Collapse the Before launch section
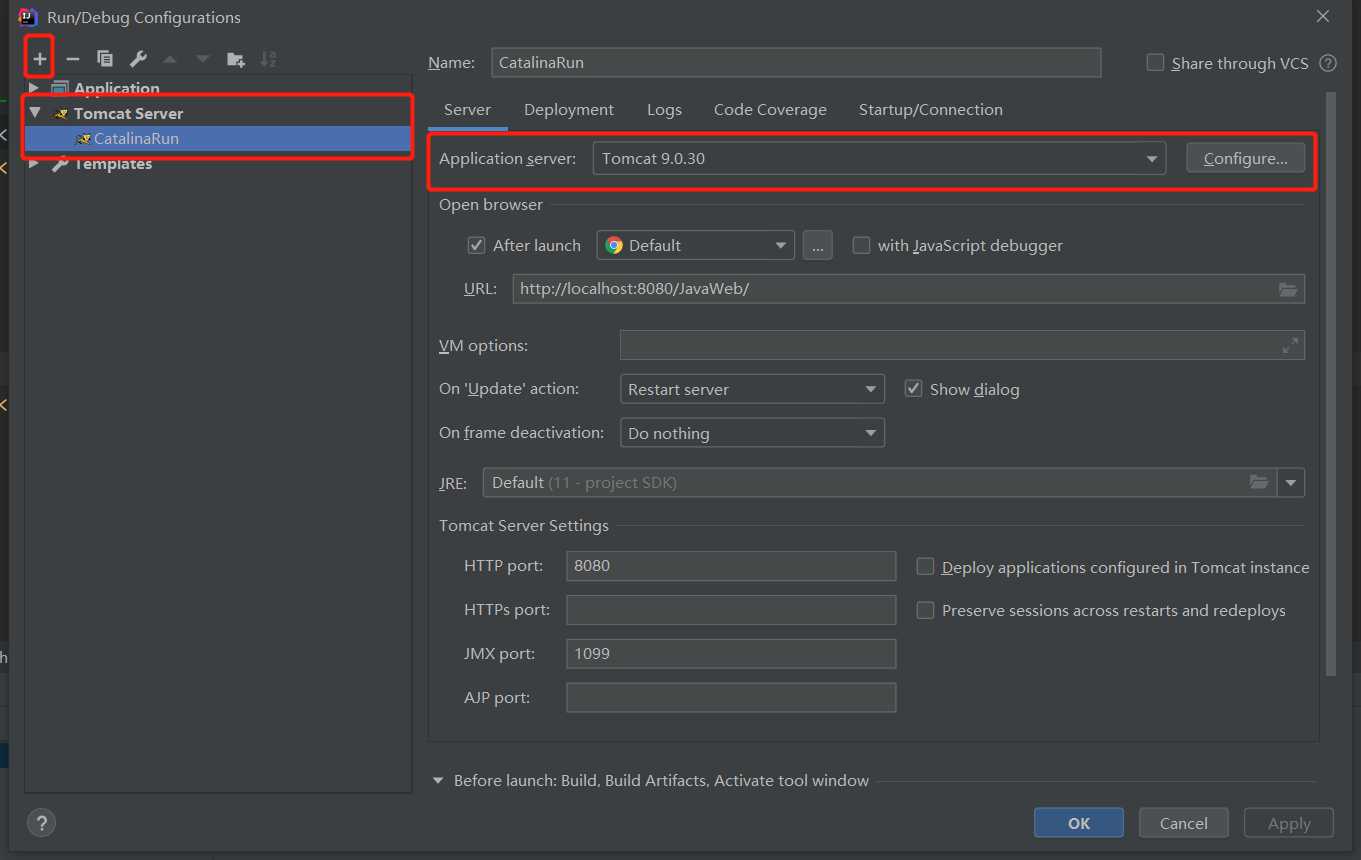1361x860 pixels. [438, 780]
